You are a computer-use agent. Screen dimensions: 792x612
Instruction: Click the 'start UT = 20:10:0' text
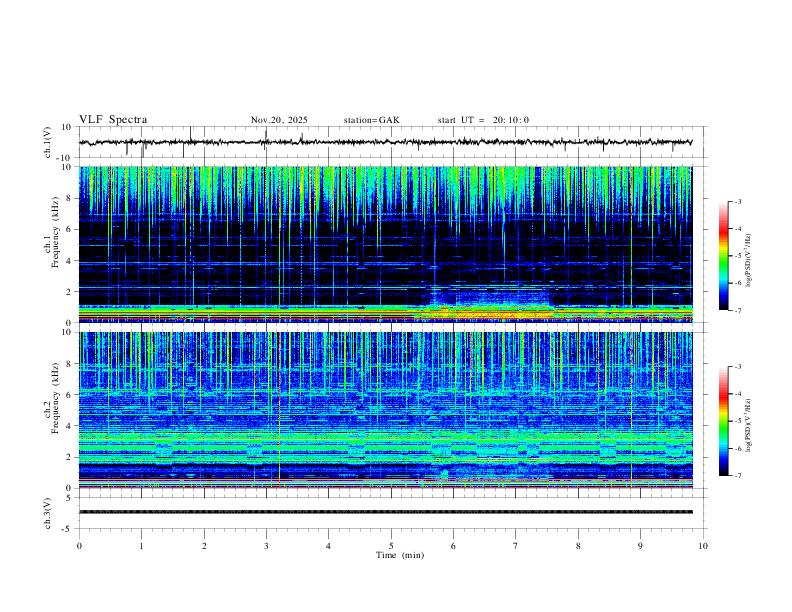(x=483, y=120)
